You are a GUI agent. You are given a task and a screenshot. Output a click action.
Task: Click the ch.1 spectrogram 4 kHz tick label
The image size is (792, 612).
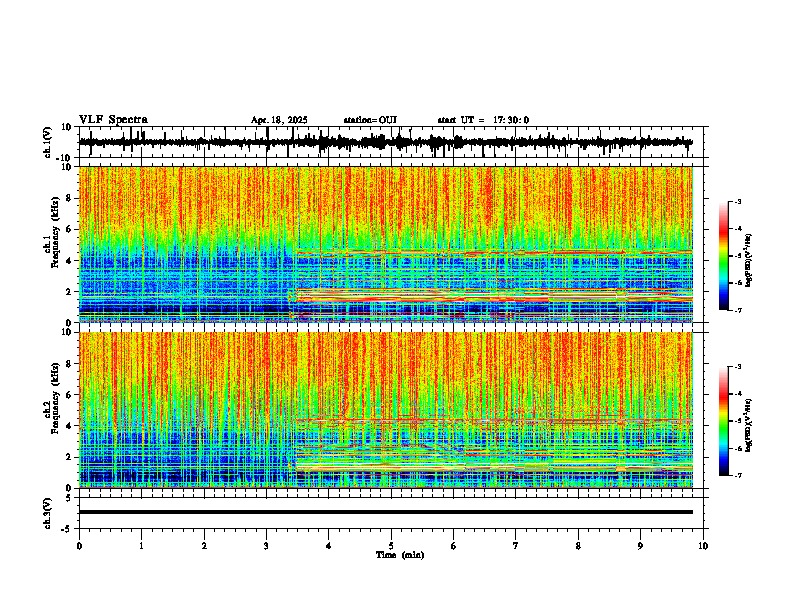(69, 261)
